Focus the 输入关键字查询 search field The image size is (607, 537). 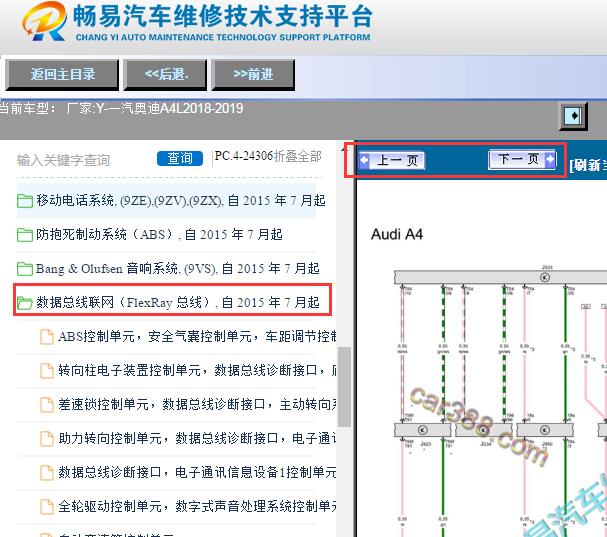click(83, 160)
